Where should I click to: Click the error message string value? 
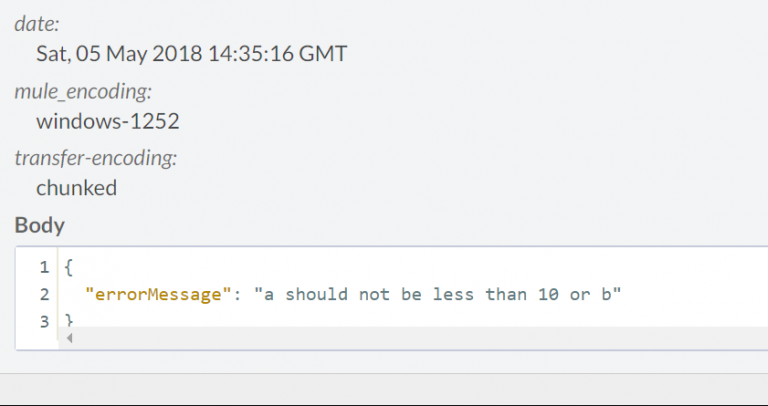click(438, 295)
